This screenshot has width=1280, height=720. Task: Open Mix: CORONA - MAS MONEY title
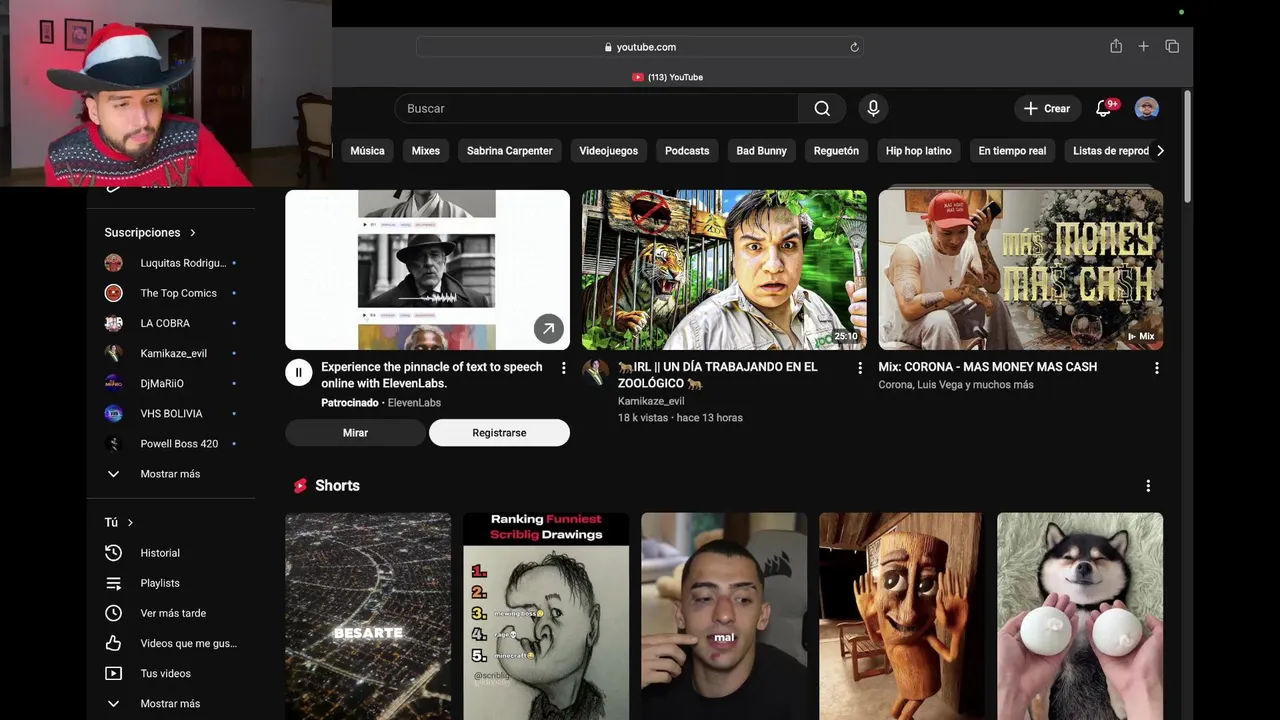coord(988,367)
